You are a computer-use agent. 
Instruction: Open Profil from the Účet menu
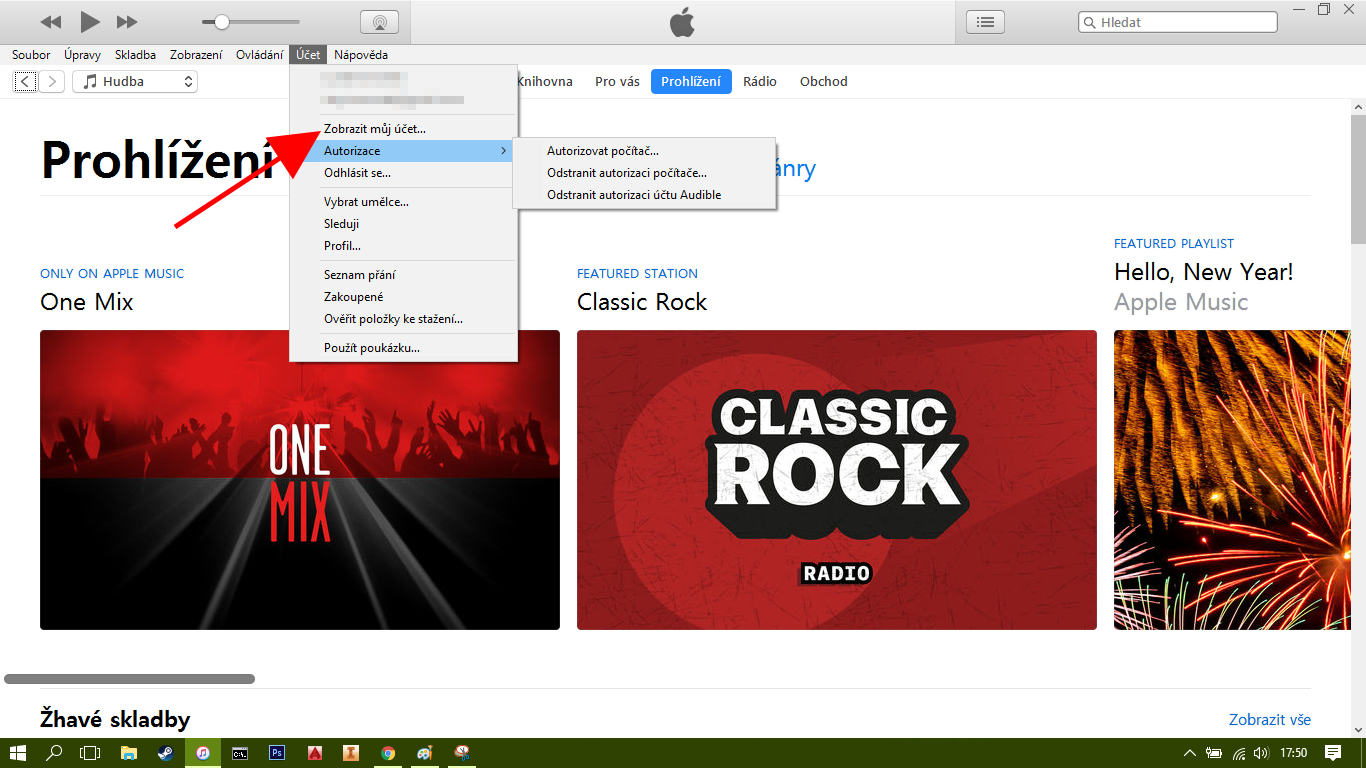tap(403, 246)
